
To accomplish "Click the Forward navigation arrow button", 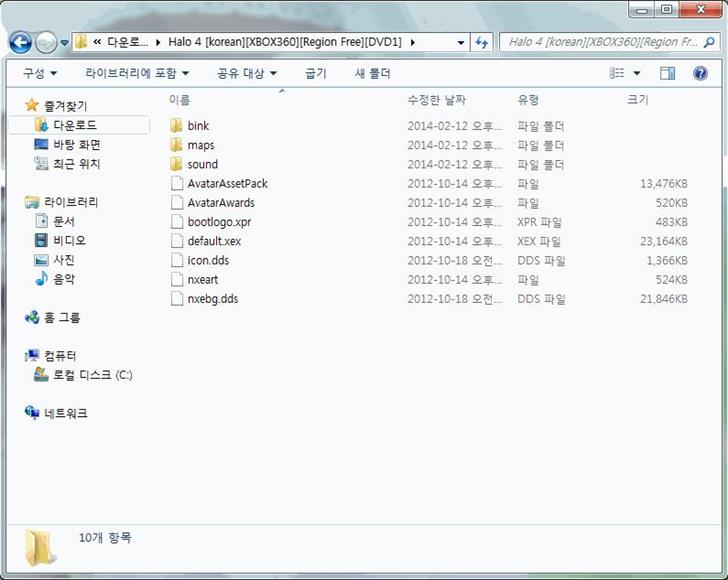I will 46,43.
